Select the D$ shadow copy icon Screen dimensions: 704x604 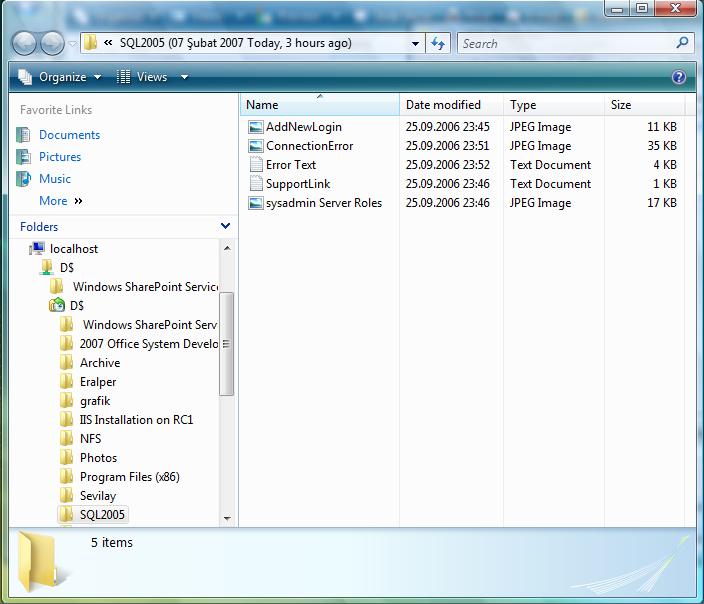pyautogui.click(x=57, y=305)
